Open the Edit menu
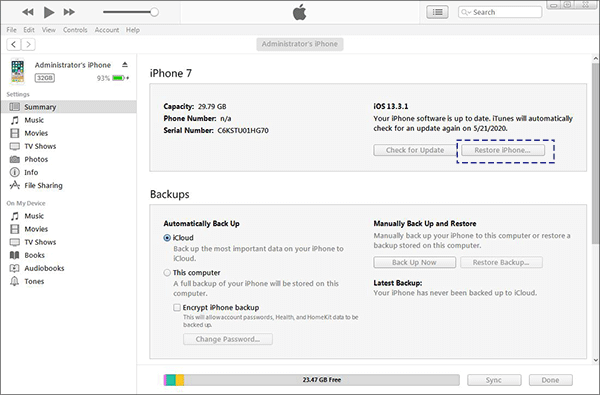Screen dimensions: 600x395 [x=29, y=30]
